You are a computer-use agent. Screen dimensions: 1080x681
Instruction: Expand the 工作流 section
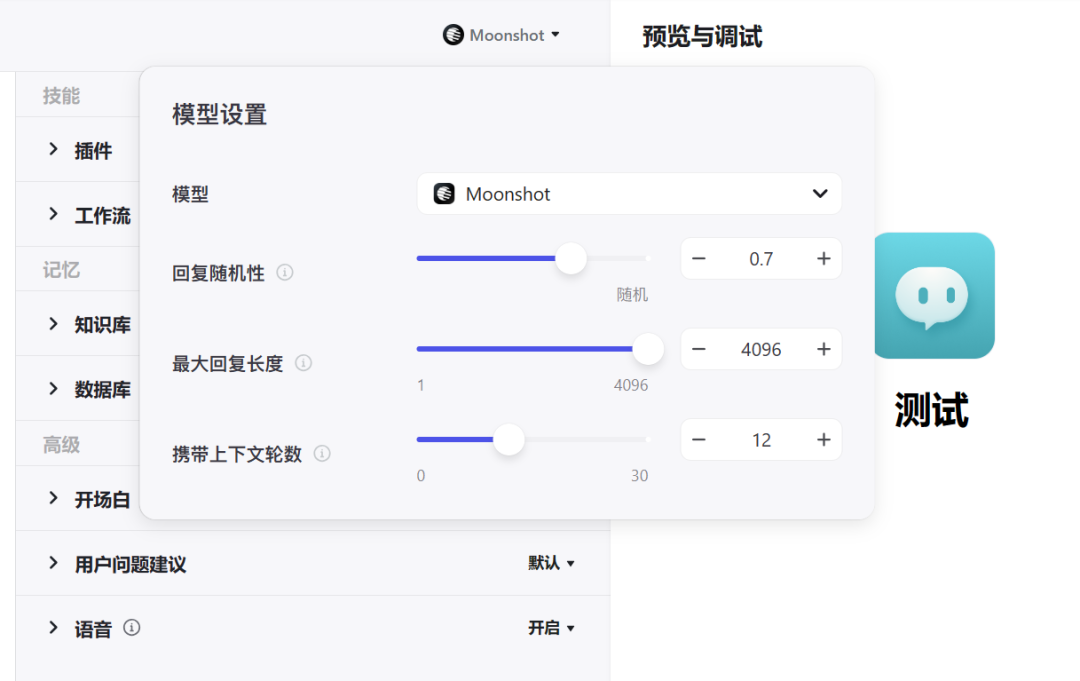click(53, 215)
